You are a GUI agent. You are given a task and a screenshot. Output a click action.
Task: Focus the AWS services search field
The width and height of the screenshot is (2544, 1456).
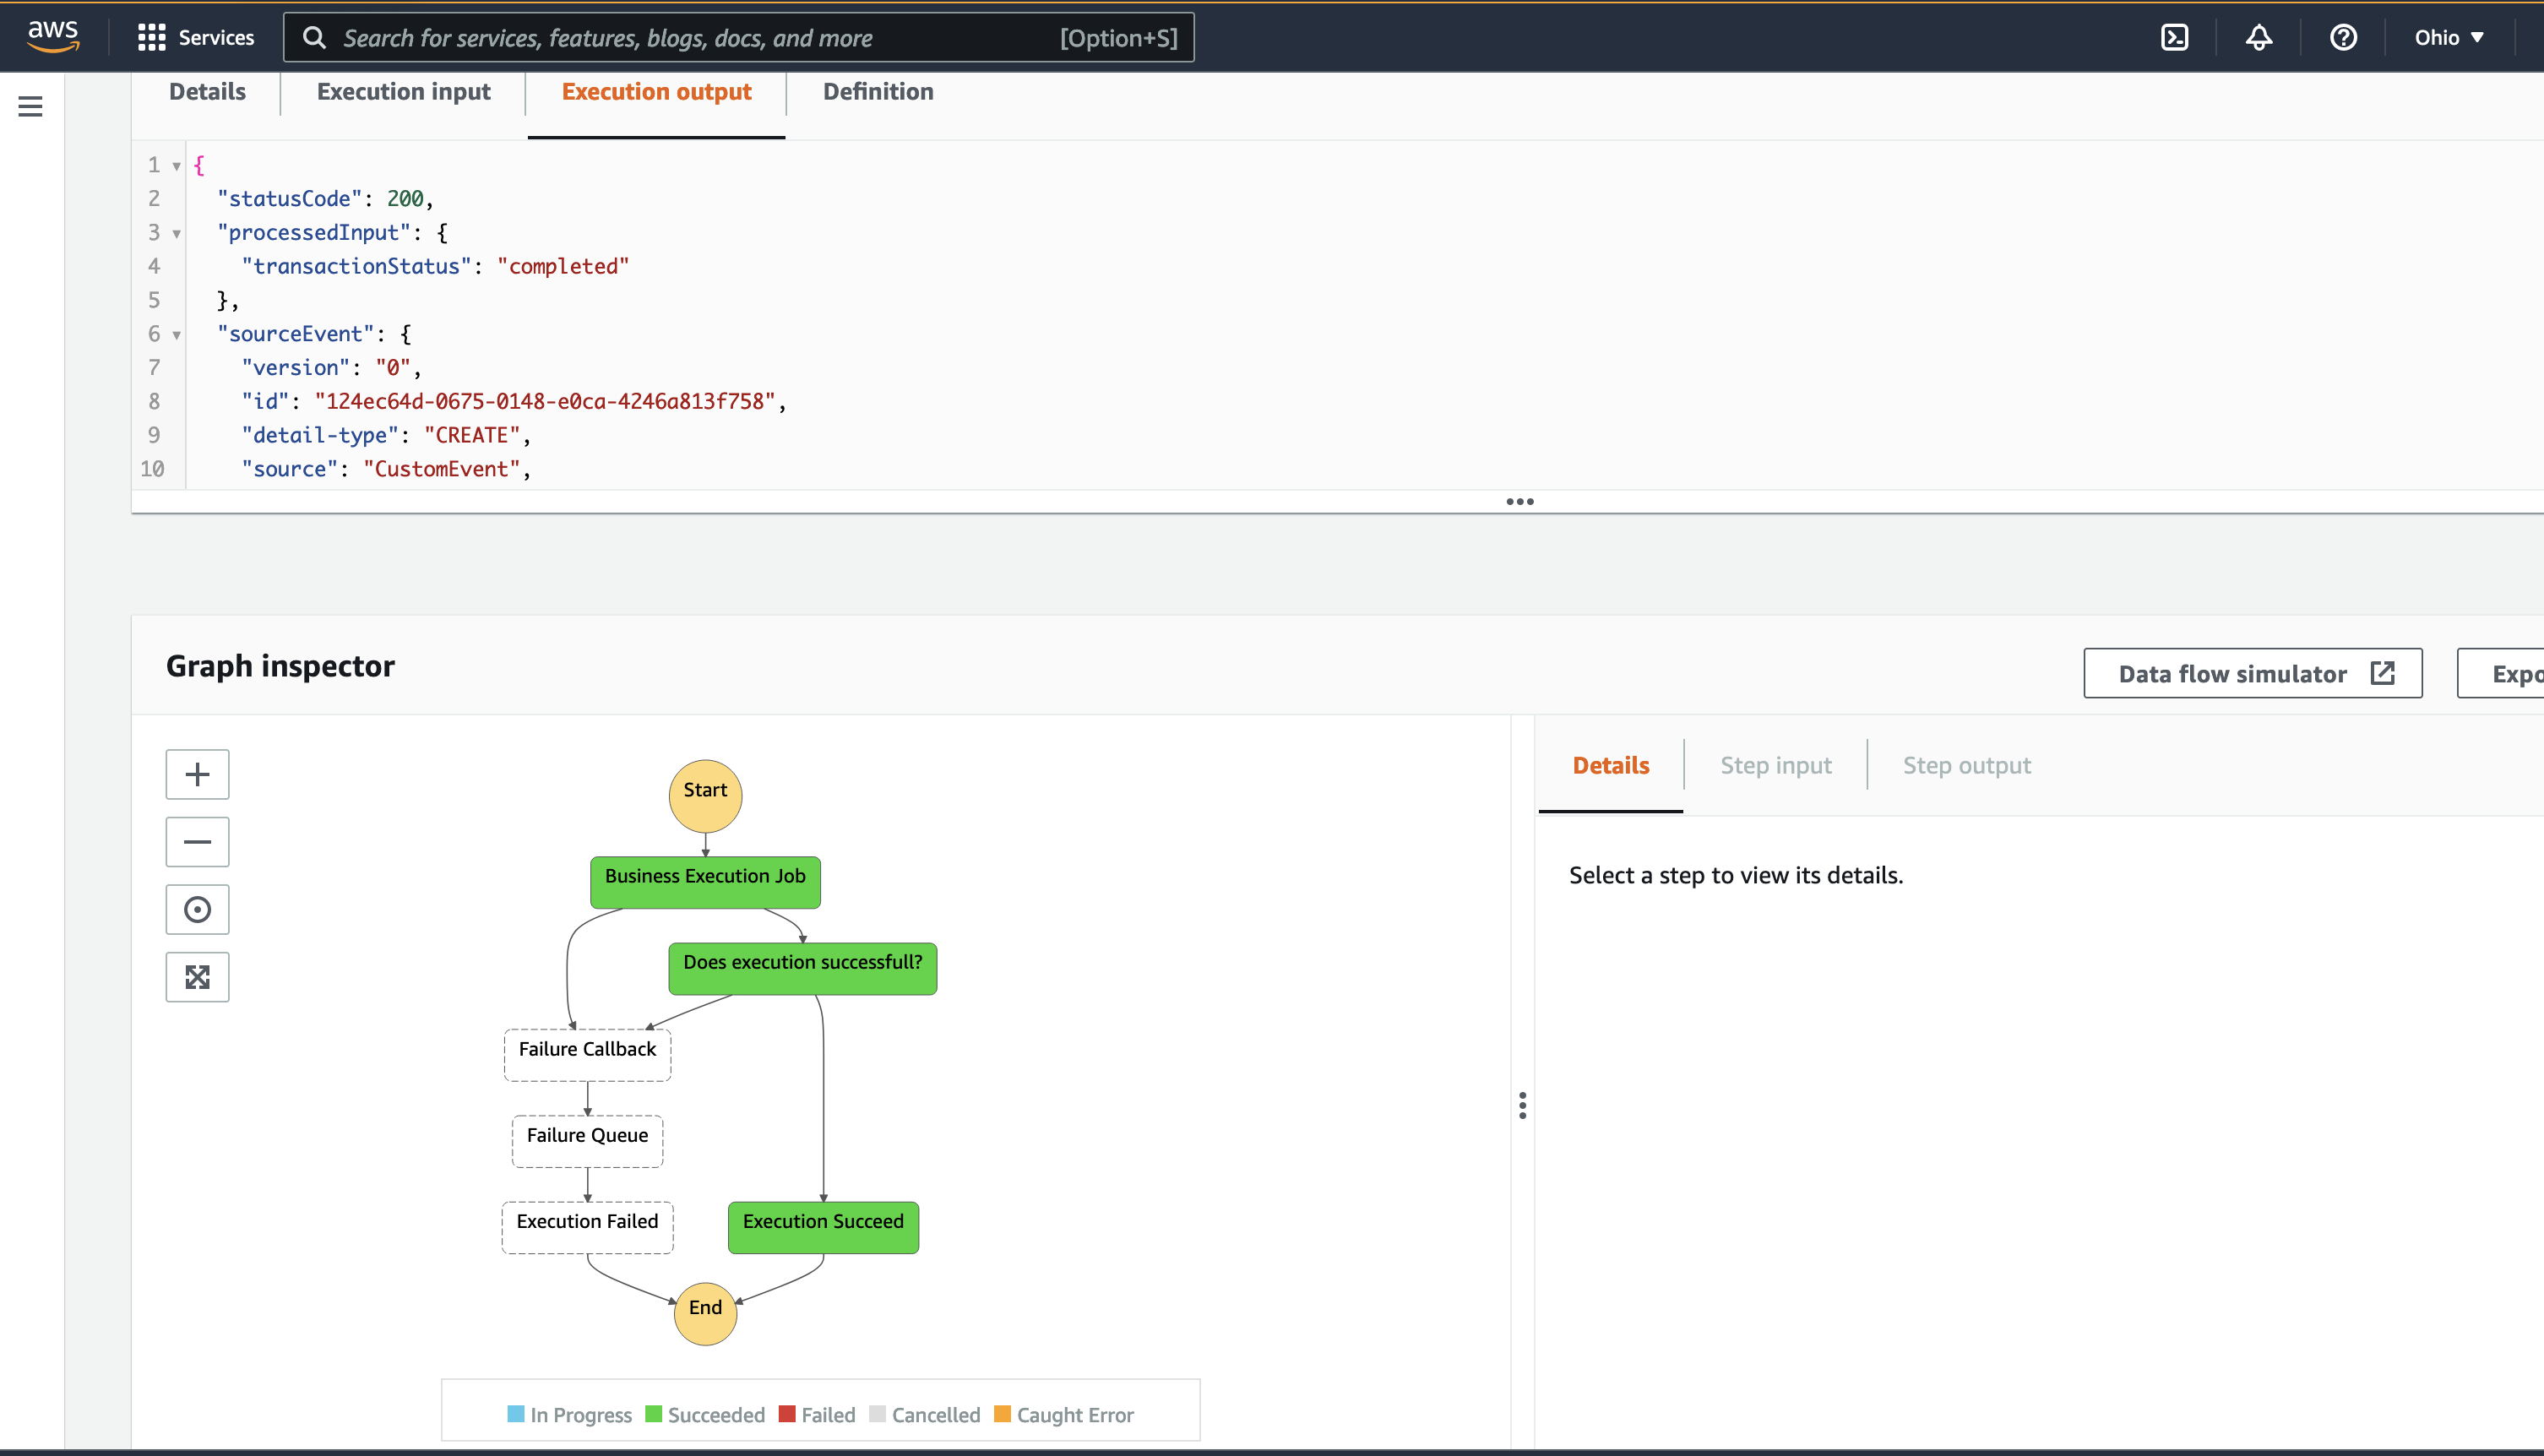click(739, 38)
